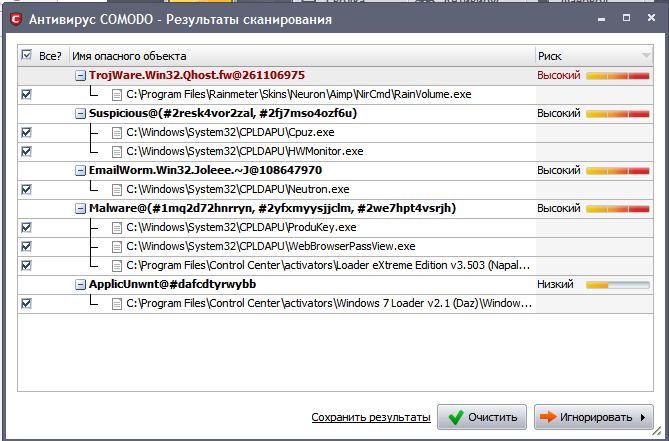
Task: Click file icon beside Neutron.exe
Action: [x=117, y=189]
